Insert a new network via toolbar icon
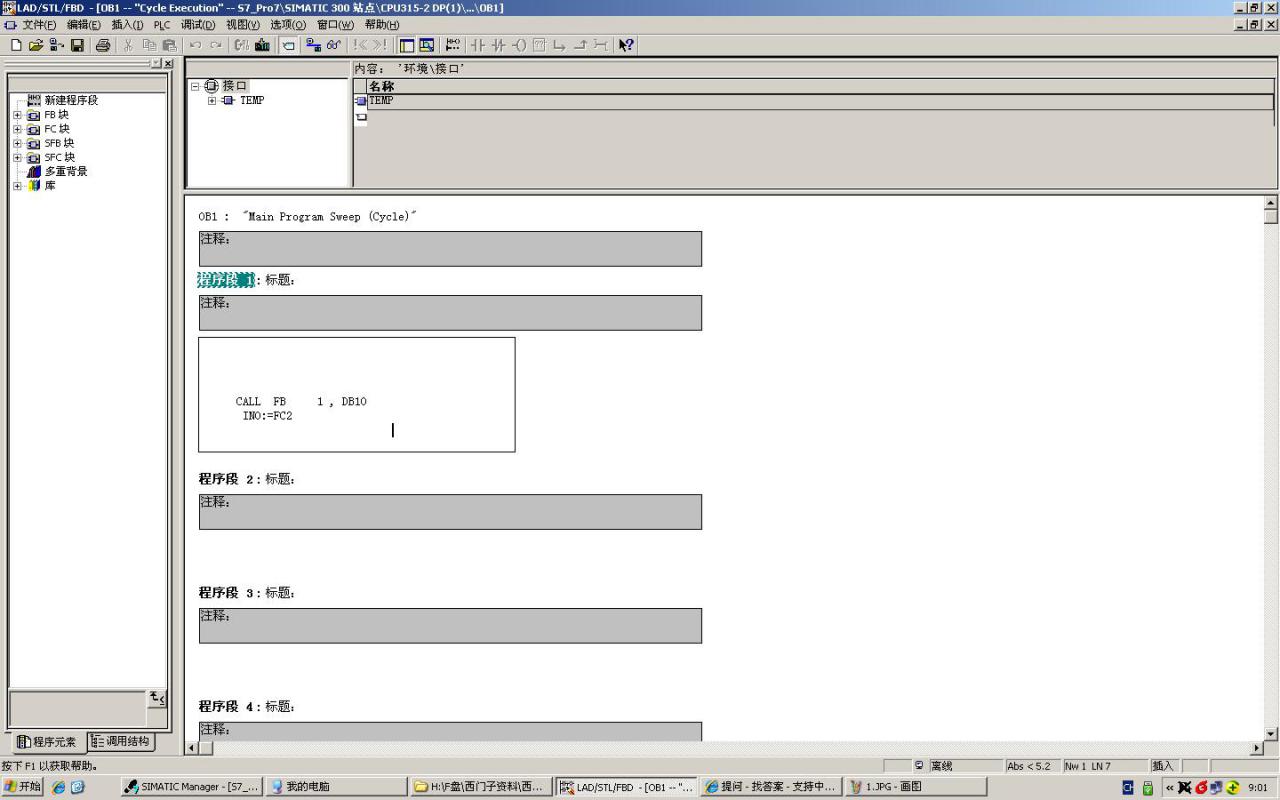This screenshot has width=1280, height=800. click(x=453, y=45)
